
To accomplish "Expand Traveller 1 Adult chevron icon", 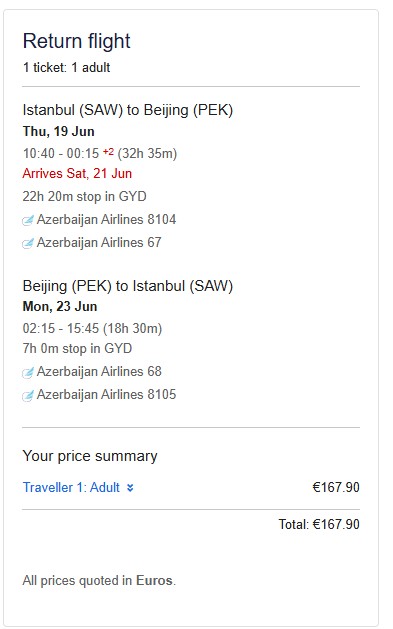I will 130,488.
